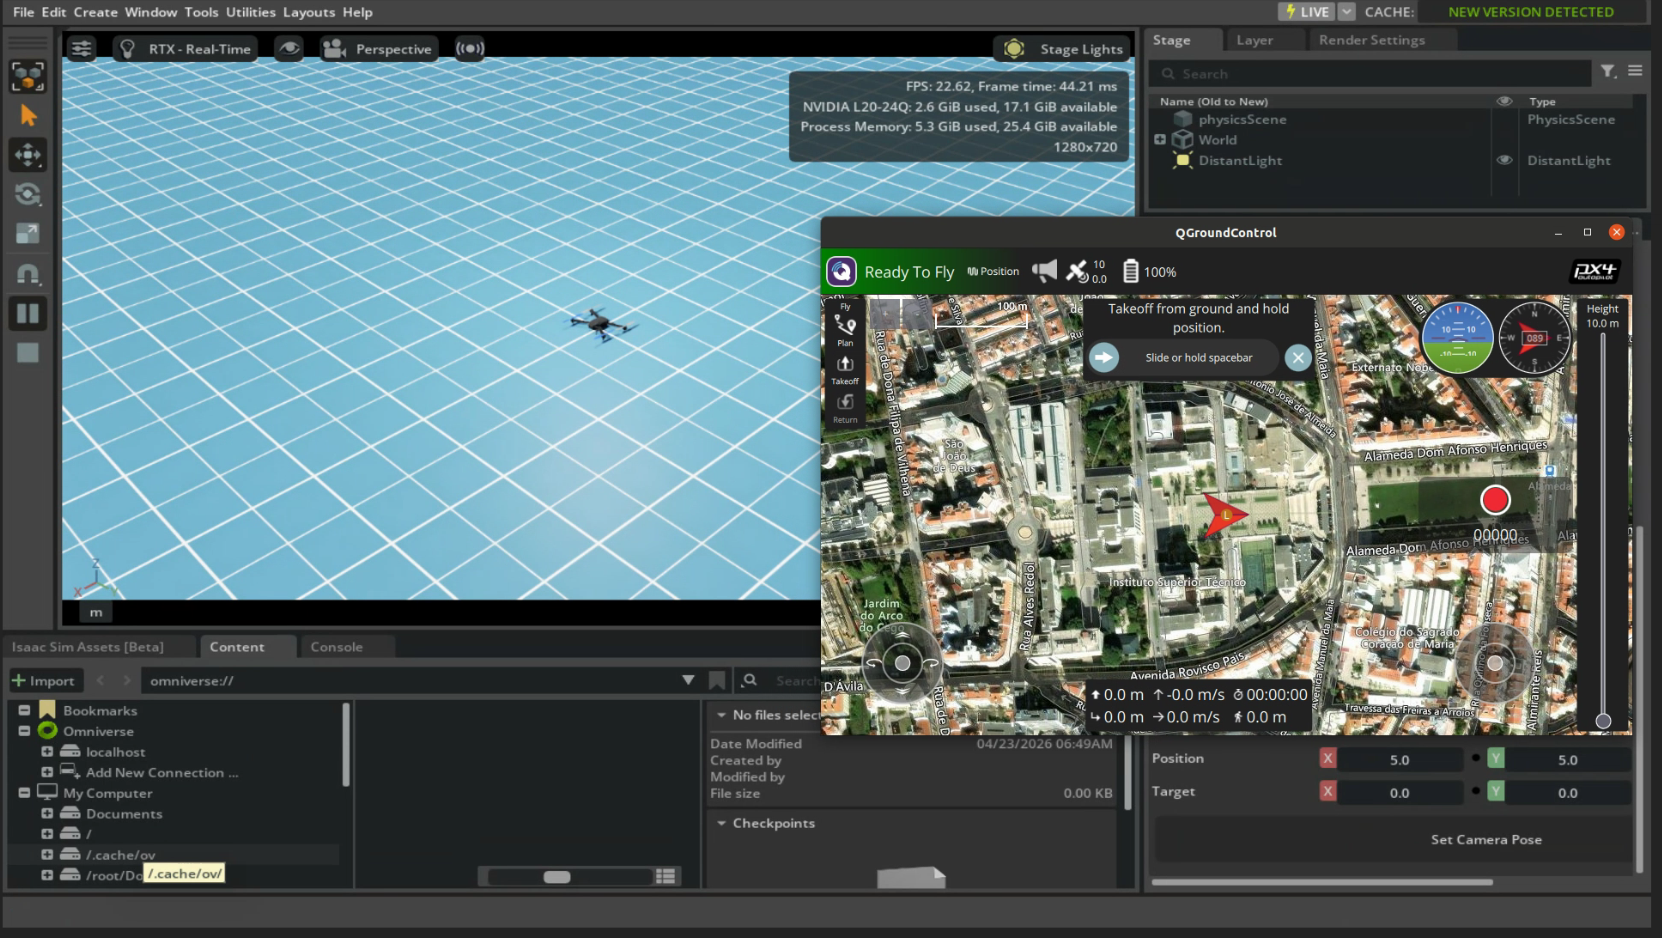Screen dimensions: 1662x938
Task: Stop the simulation
Action: (28, 353)
